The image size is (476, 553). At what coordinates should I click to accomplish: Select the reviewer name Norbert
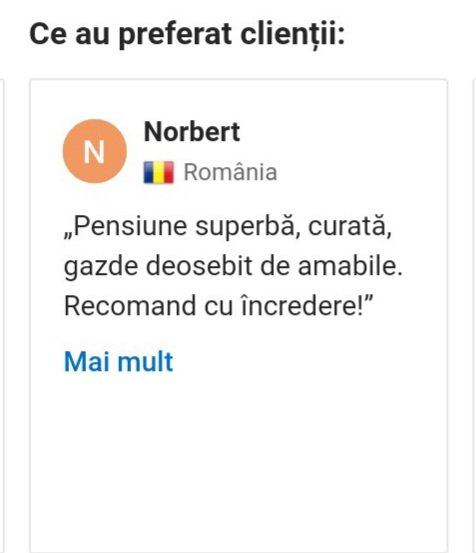coord(192,132)
